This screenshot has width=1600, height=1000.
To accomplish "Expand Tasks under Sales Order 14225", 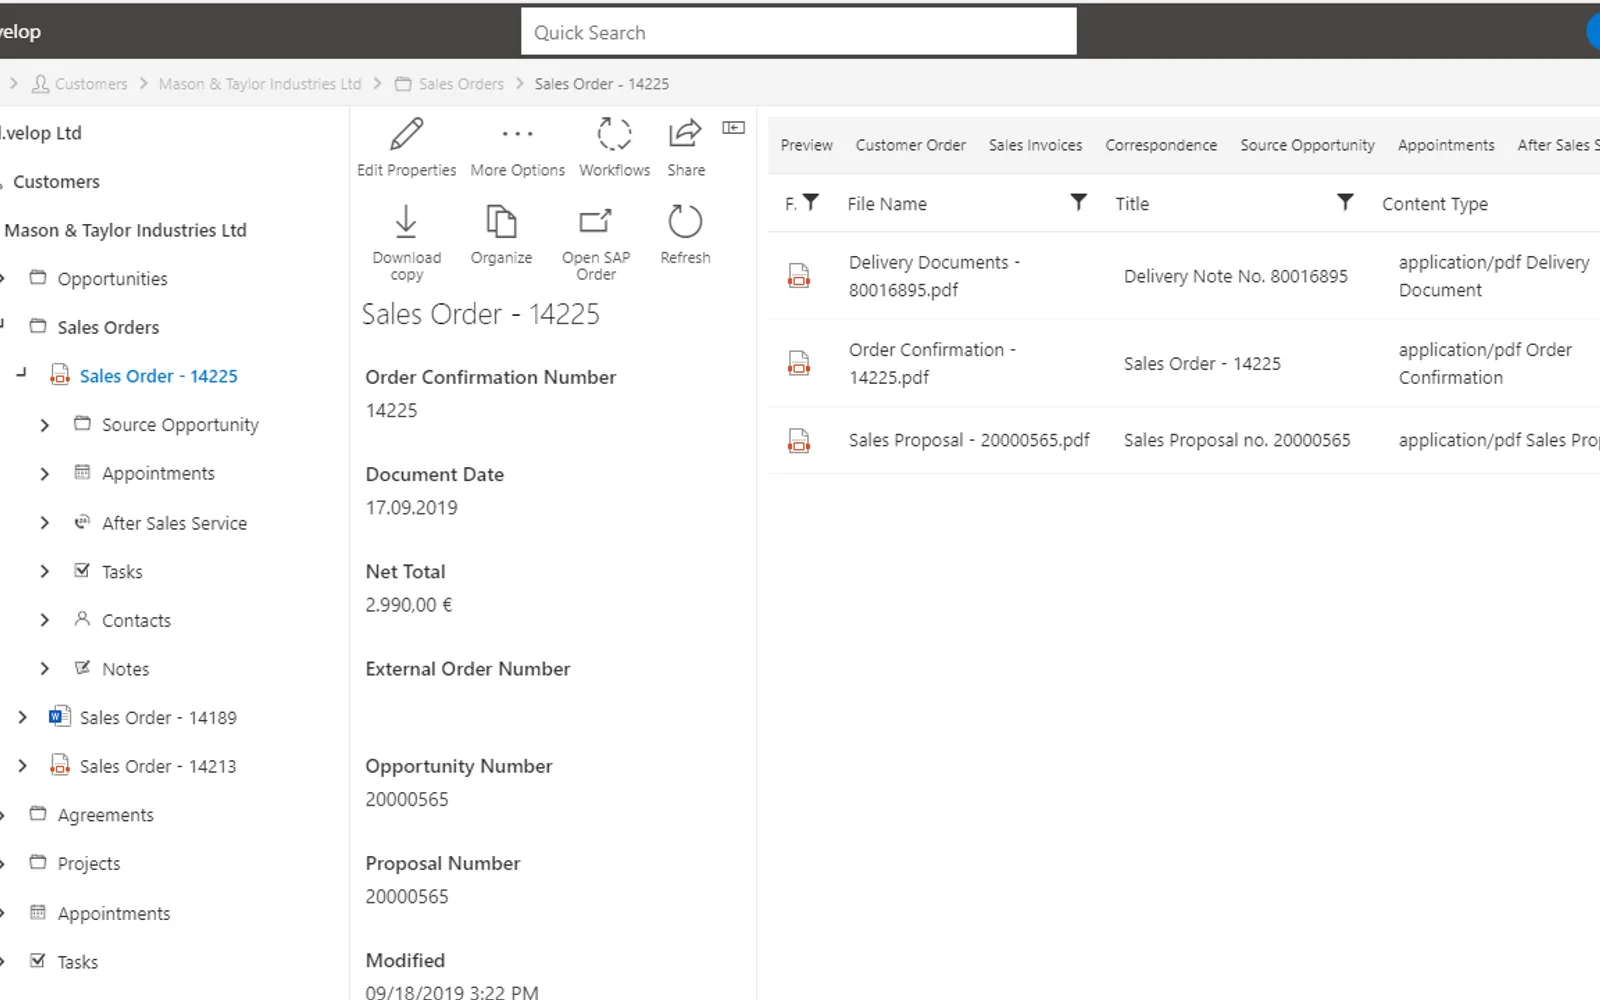I will coord(44,572).
